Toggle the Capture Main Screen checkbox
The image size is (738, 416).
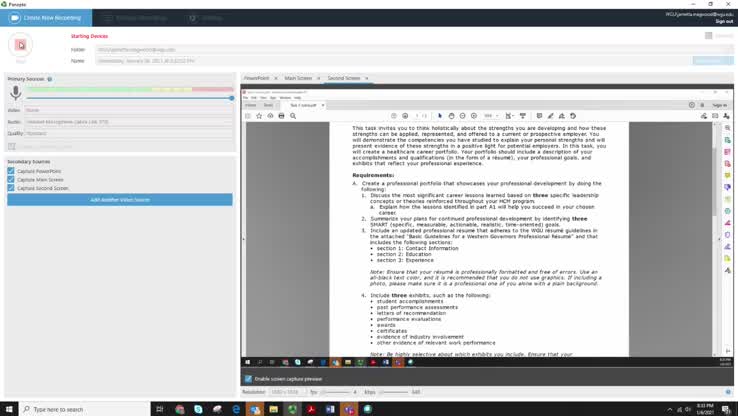[x=11, y=179]
